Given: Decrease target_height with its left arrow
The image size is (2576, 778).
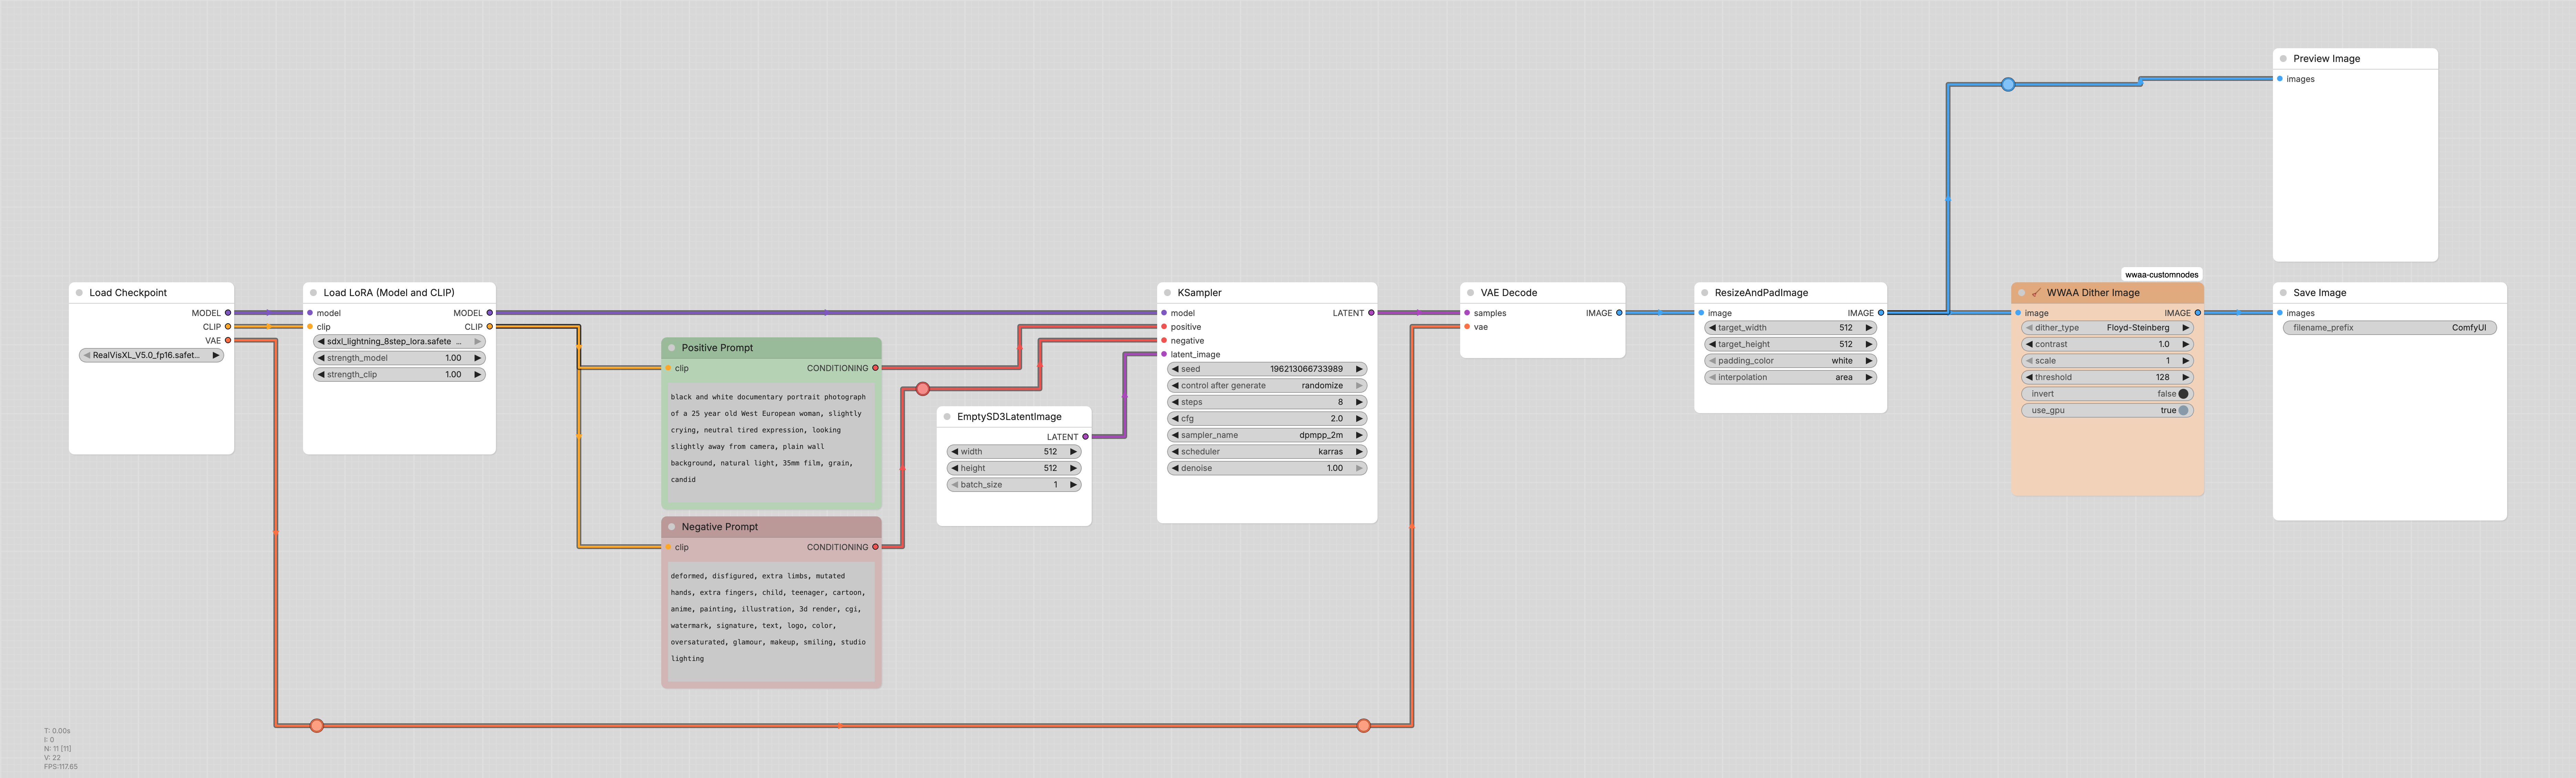Looking at the screenshot, I should pyautogui.click(x=1712, y=344).
